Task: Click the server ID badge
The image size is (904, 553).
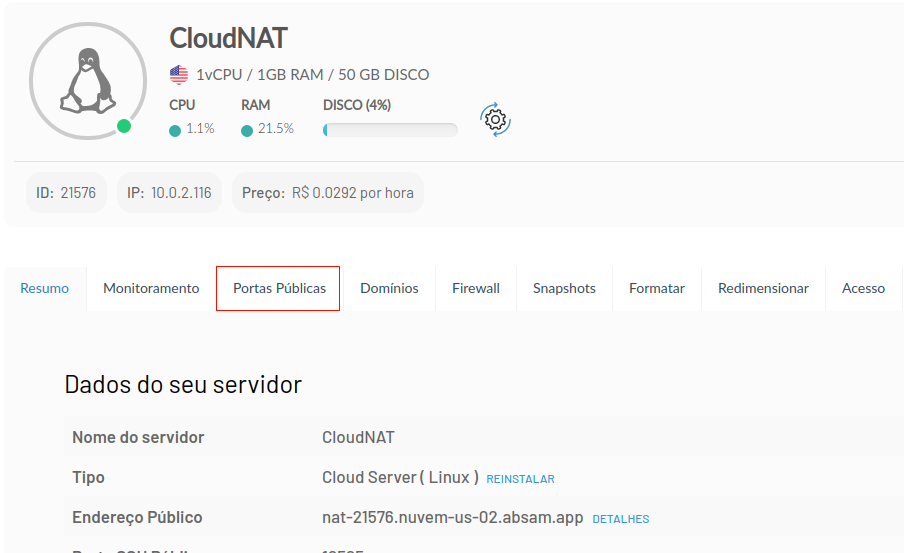Action: (66, 193)
